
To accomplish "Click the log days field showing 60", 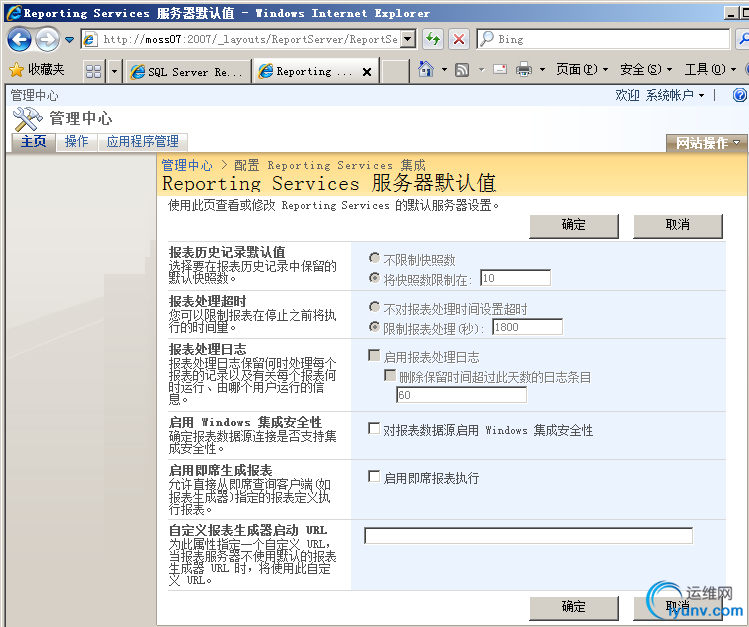I will (461, 395).
